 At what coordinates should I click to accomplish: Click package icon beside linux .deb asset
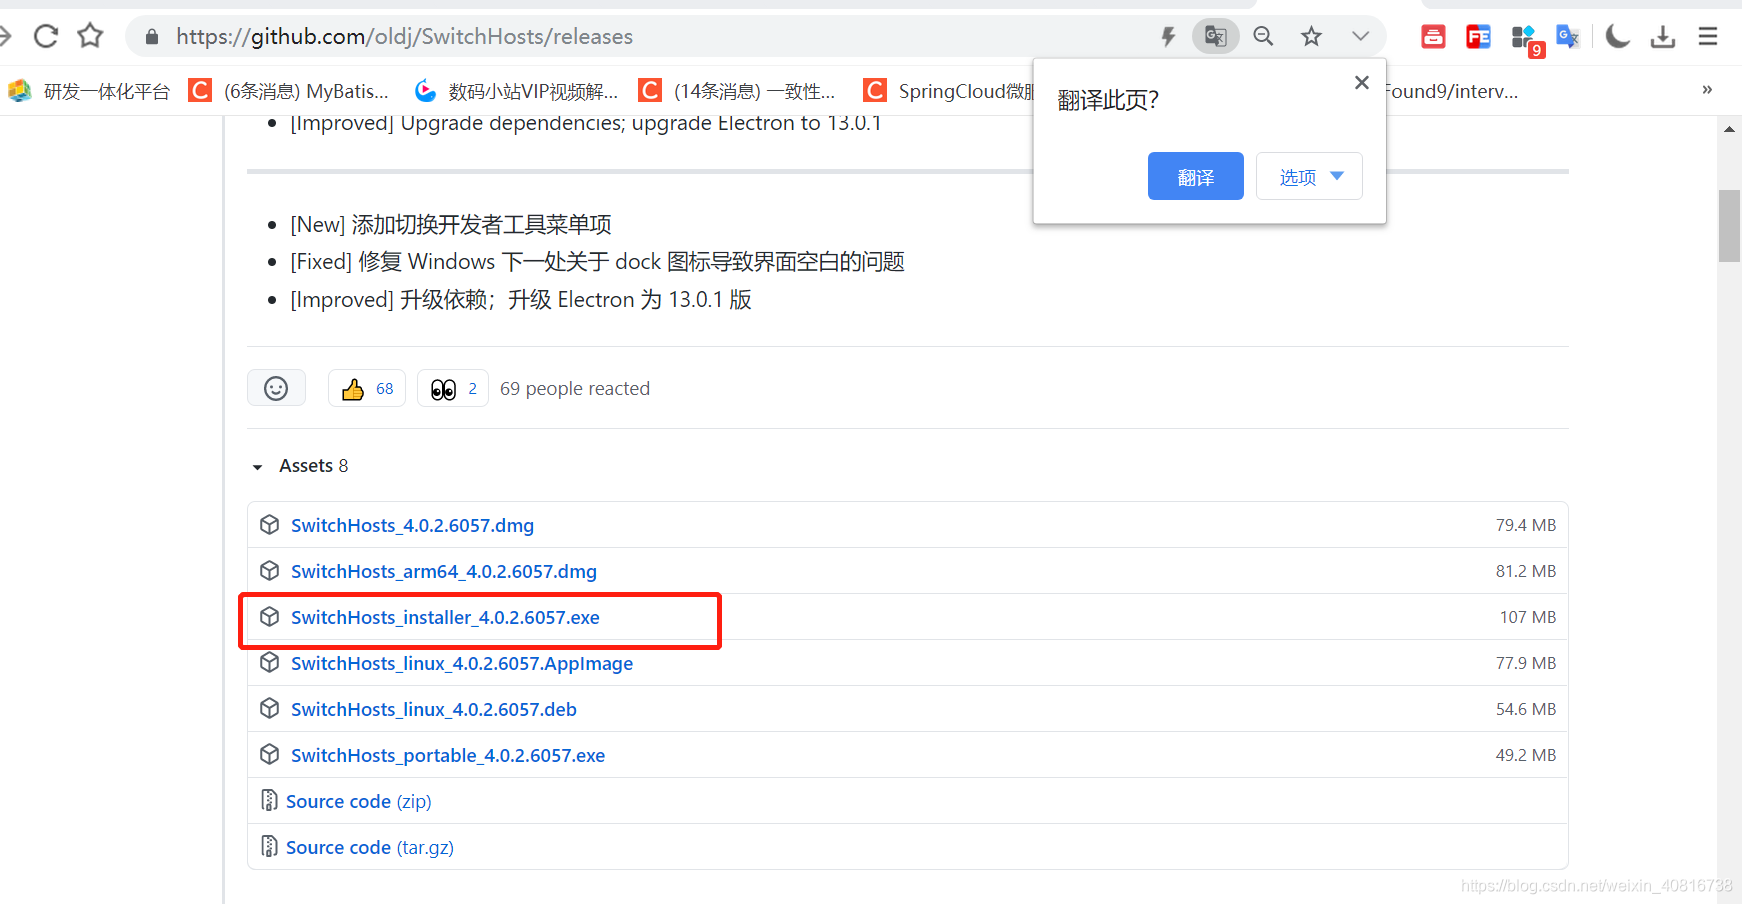click(x=269, y=709)
